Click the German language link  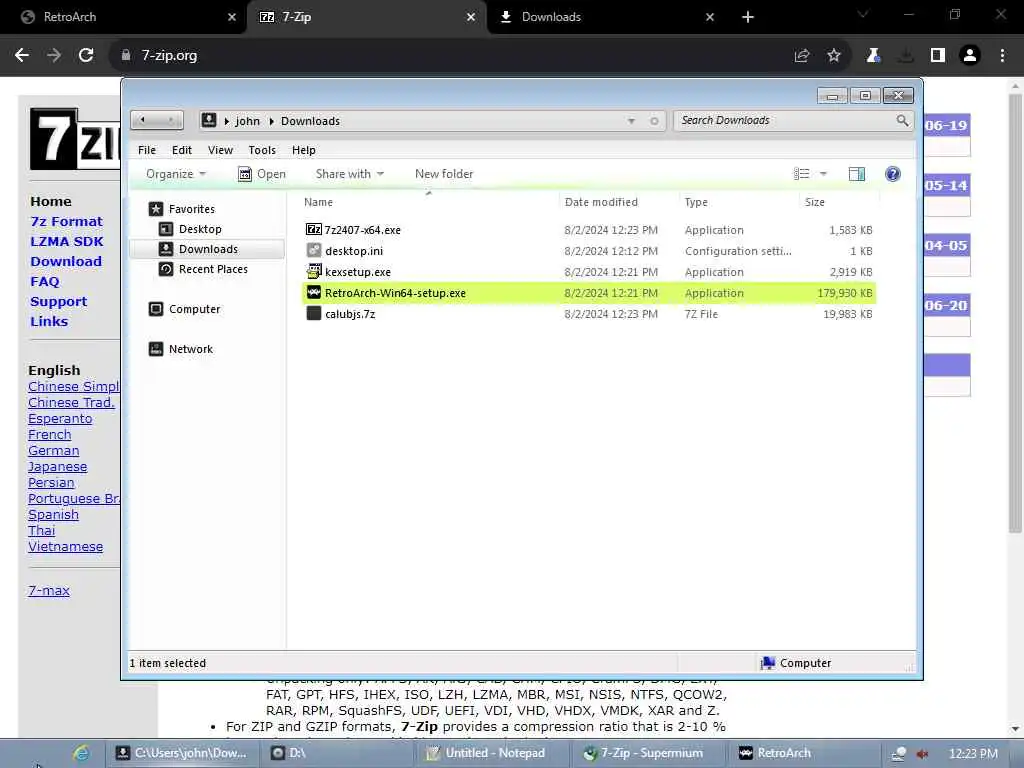point(54,451)
